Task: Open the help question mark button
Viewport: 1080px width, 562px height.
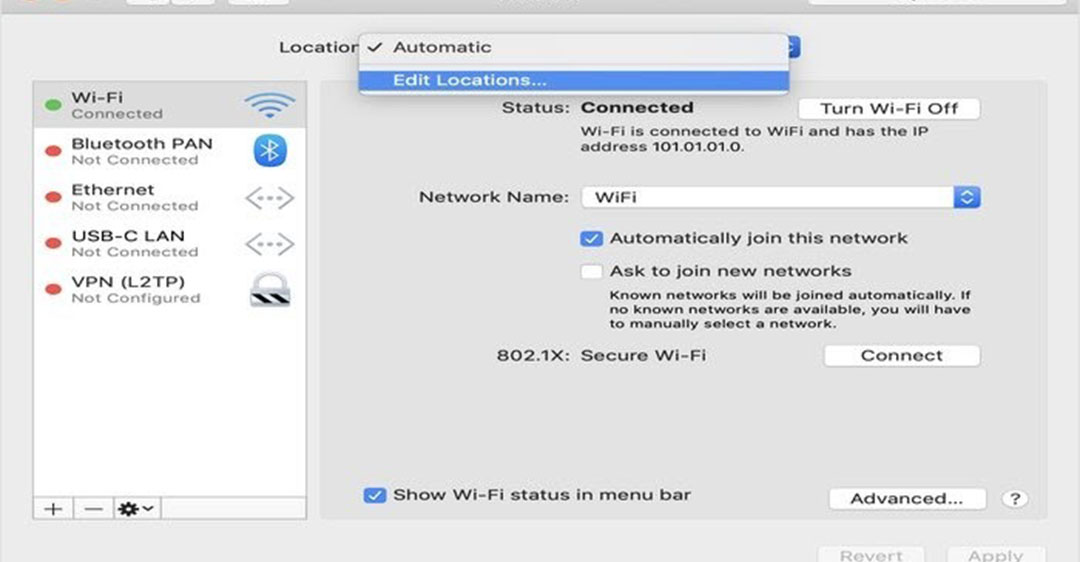Action: pyautogui.click(x=1015, y=499)
